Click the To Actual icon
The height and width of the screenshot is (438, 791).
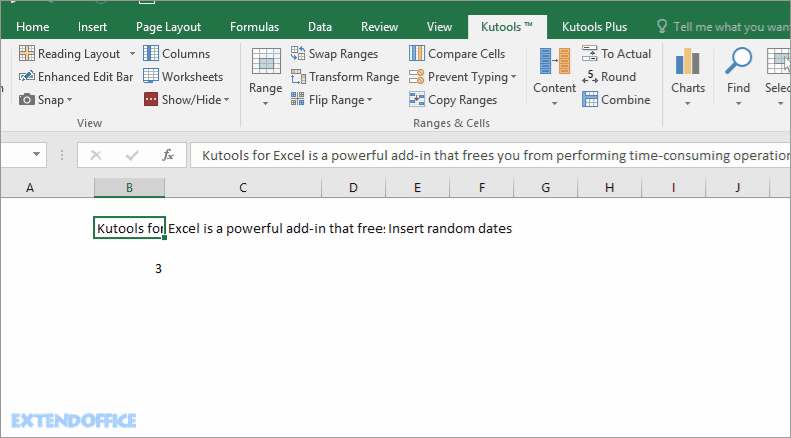click(590, 53)
